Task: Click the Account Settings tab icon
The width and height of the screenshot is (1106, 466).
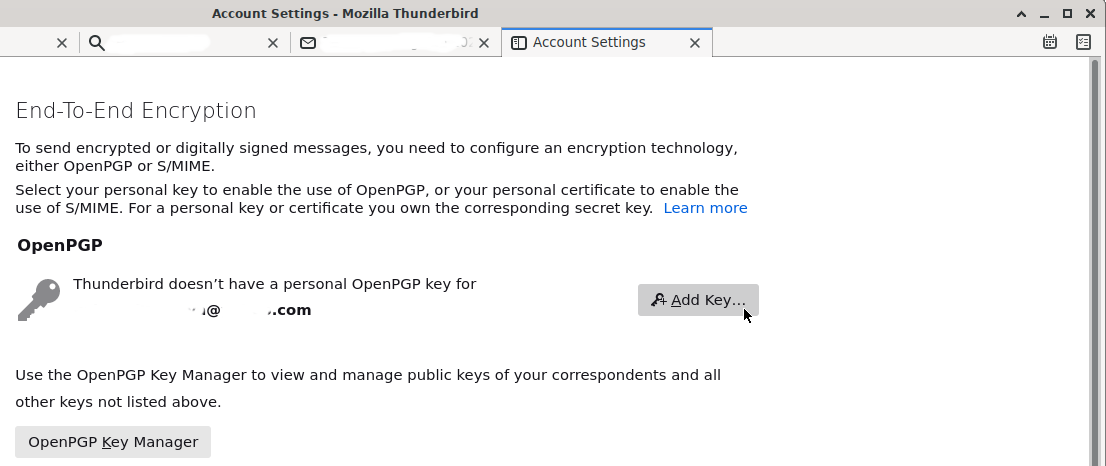Action: (519, 43)
